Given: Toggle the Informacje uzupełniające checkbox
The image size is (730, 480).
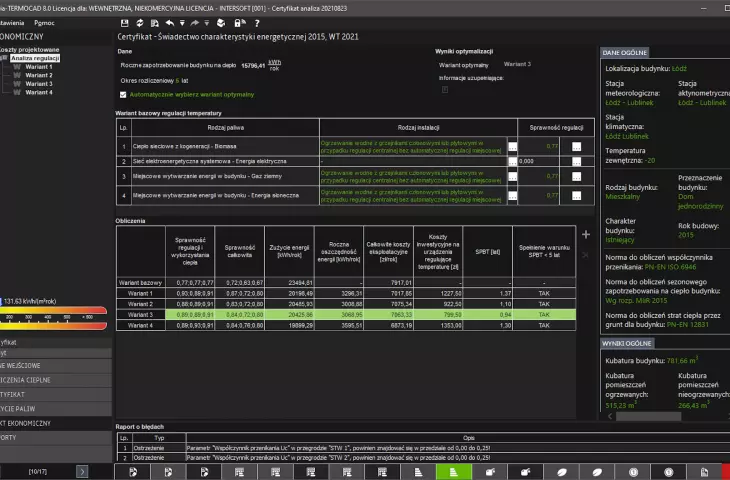Looking at the screenshot, I should click(x=445, y=89).
